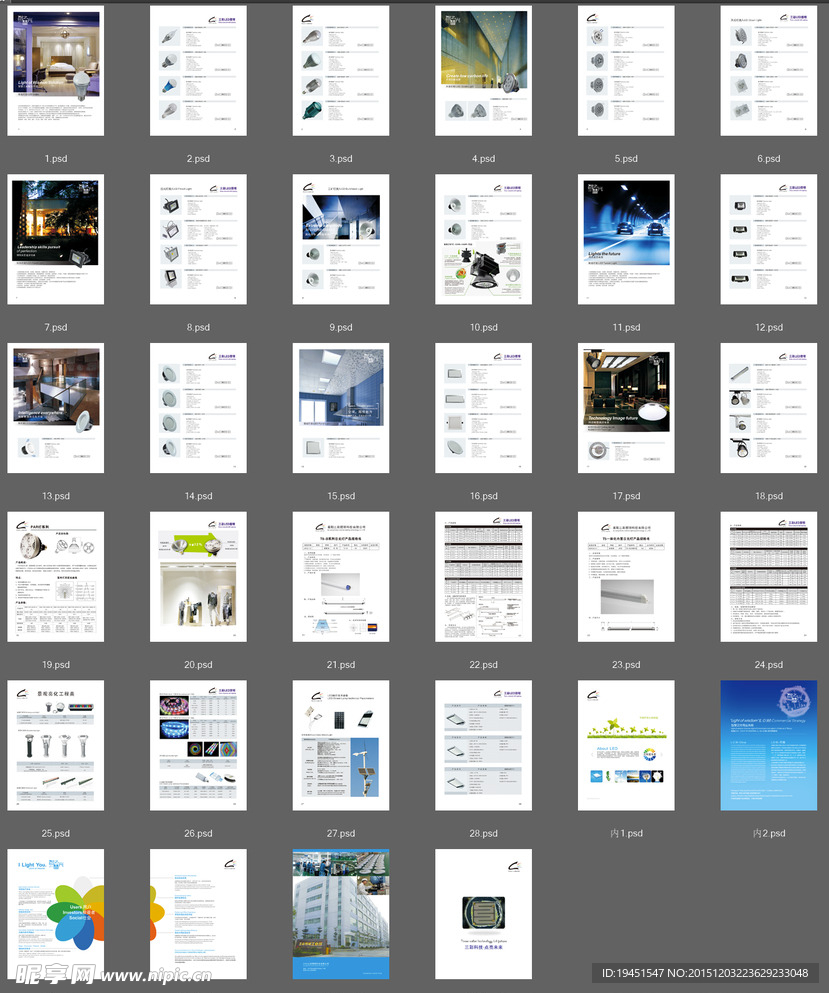Open the 20.psd clothing mannequins thumbnail
Image resolution: width=829 pixels, height=993 pixels.
point(198,577)
